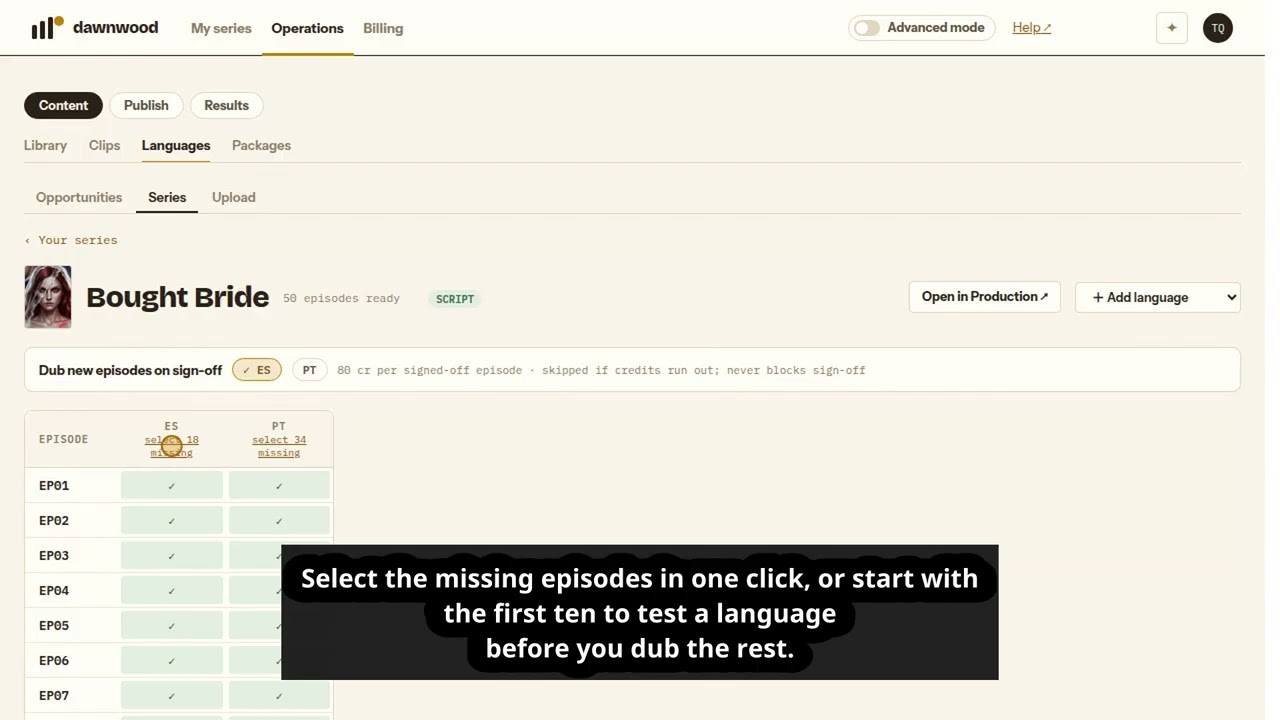The width and height of the screenshot is (1280, 720).
Task: Open the Help link
Action: pos(1031,28)
